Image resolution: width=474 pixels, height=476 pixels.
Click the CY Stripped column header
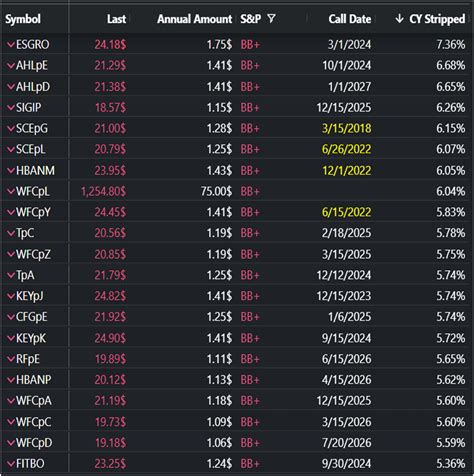(437, 19)
